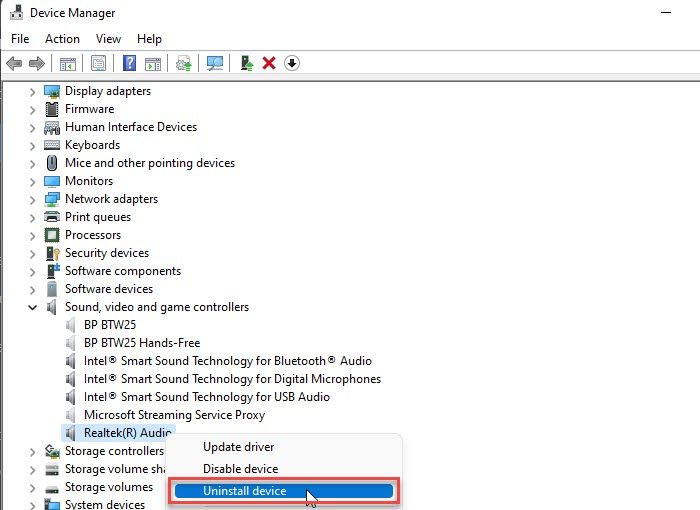Click the Keyboards category icon
This screenshot has width=700, height=510.
click(52, 145)
